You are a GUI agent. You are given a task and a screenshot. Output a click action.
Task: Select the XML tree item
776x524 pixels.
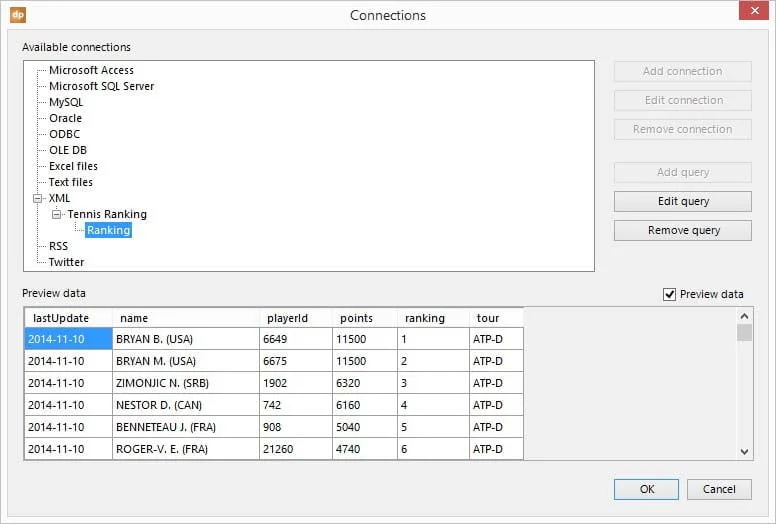(59, 198)
